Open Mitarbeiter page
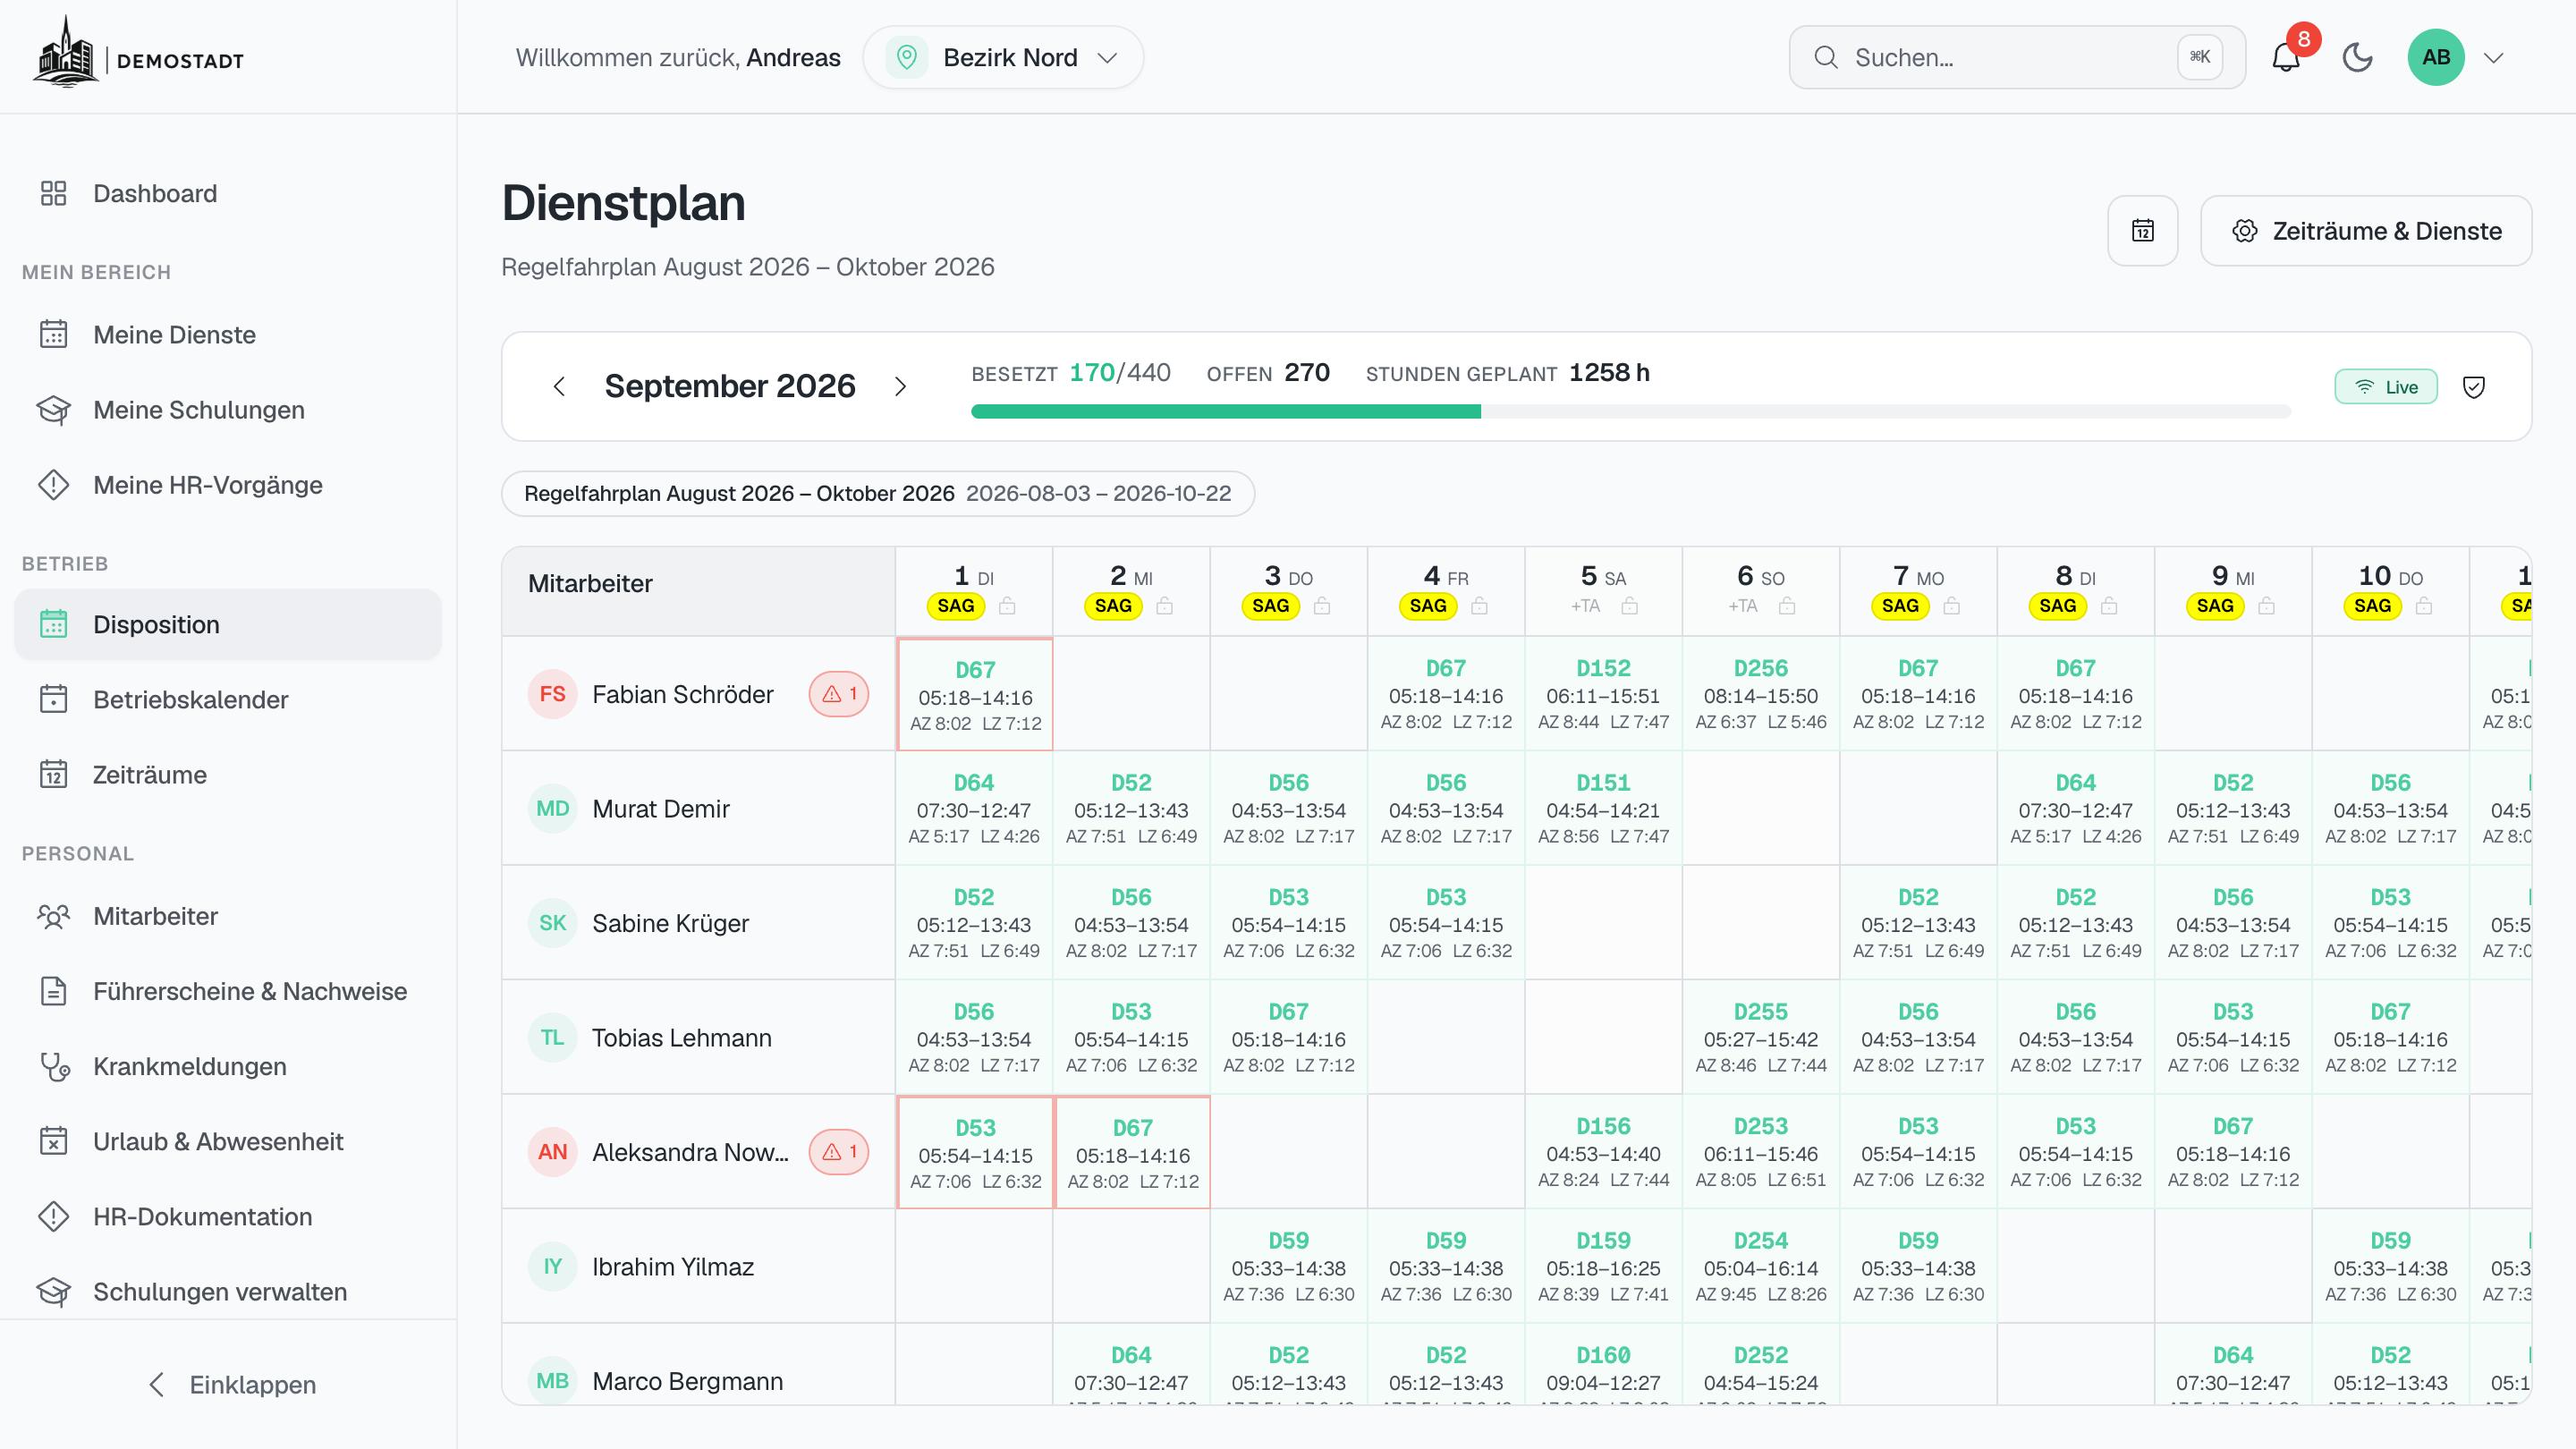2576x1449 pixels. pos(228,916)
